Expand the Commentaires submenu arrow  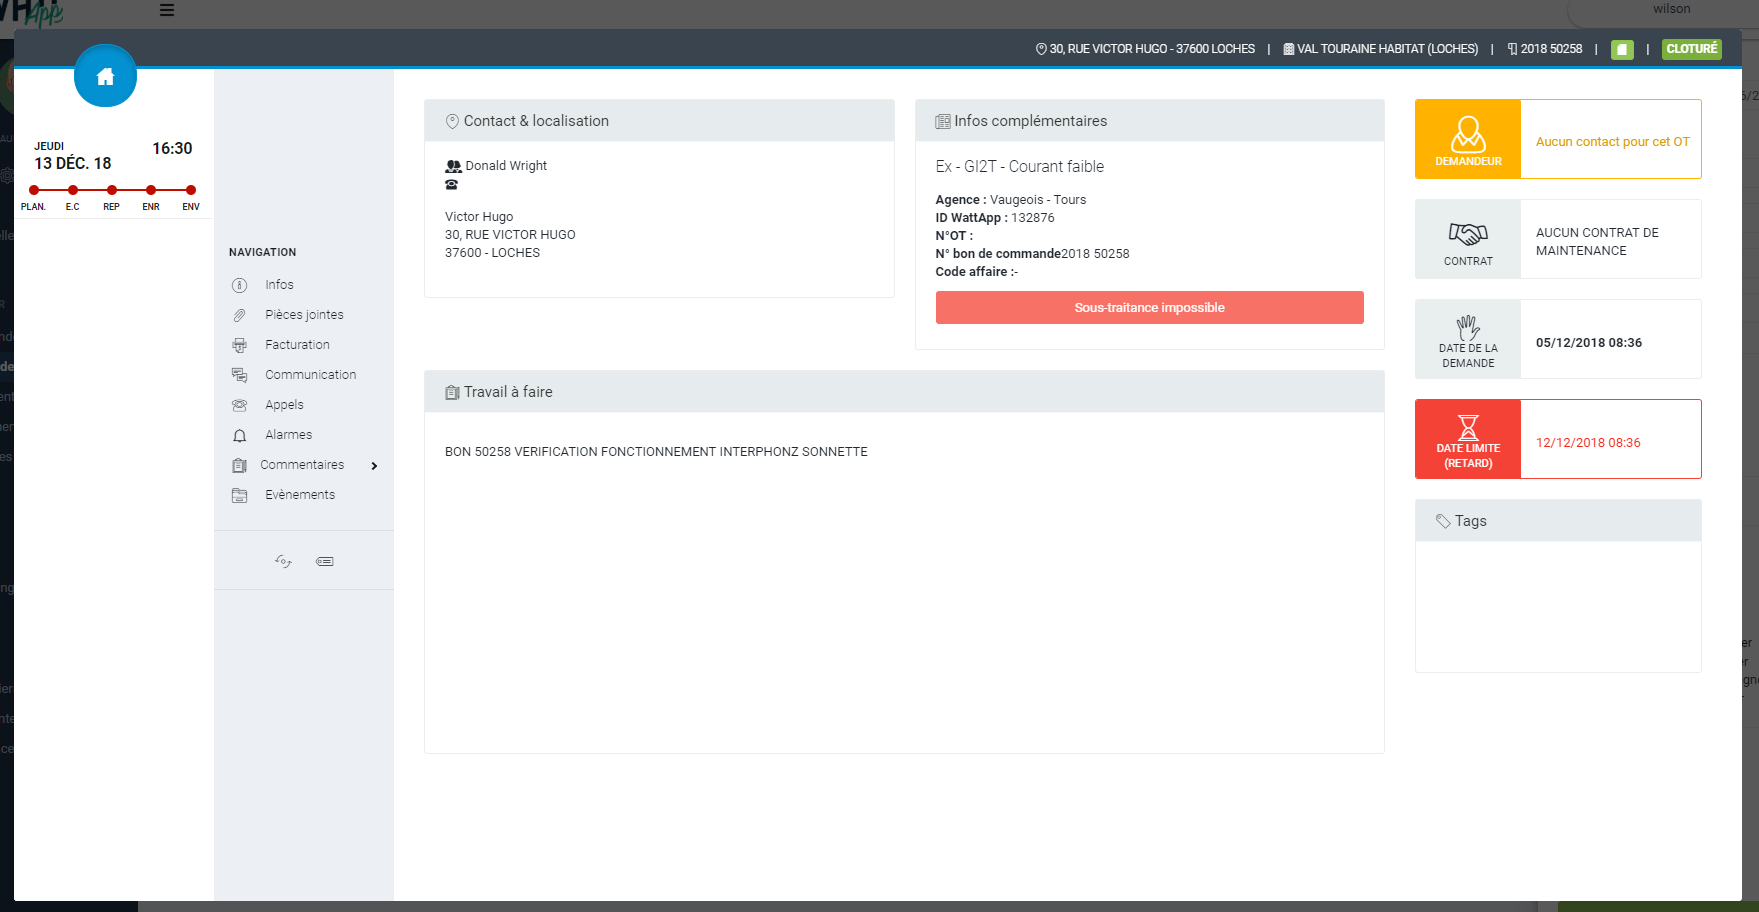click(x=374, y=466)
